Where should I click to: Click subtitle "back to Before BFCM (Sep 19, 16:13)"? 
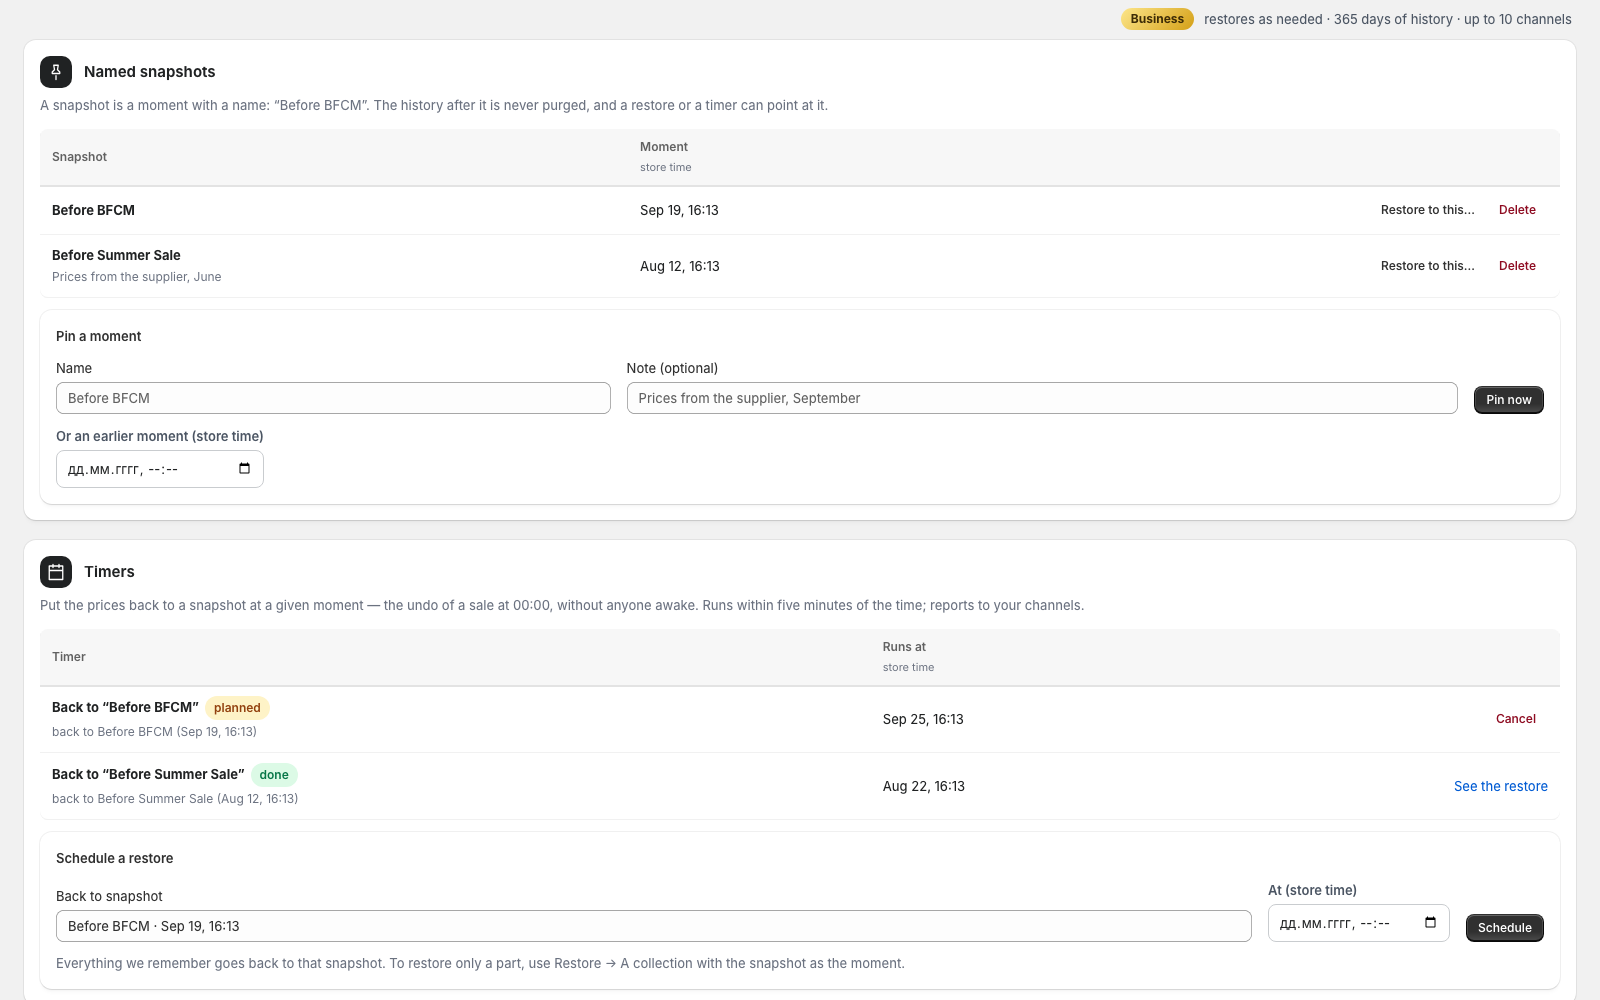point(154,732)
